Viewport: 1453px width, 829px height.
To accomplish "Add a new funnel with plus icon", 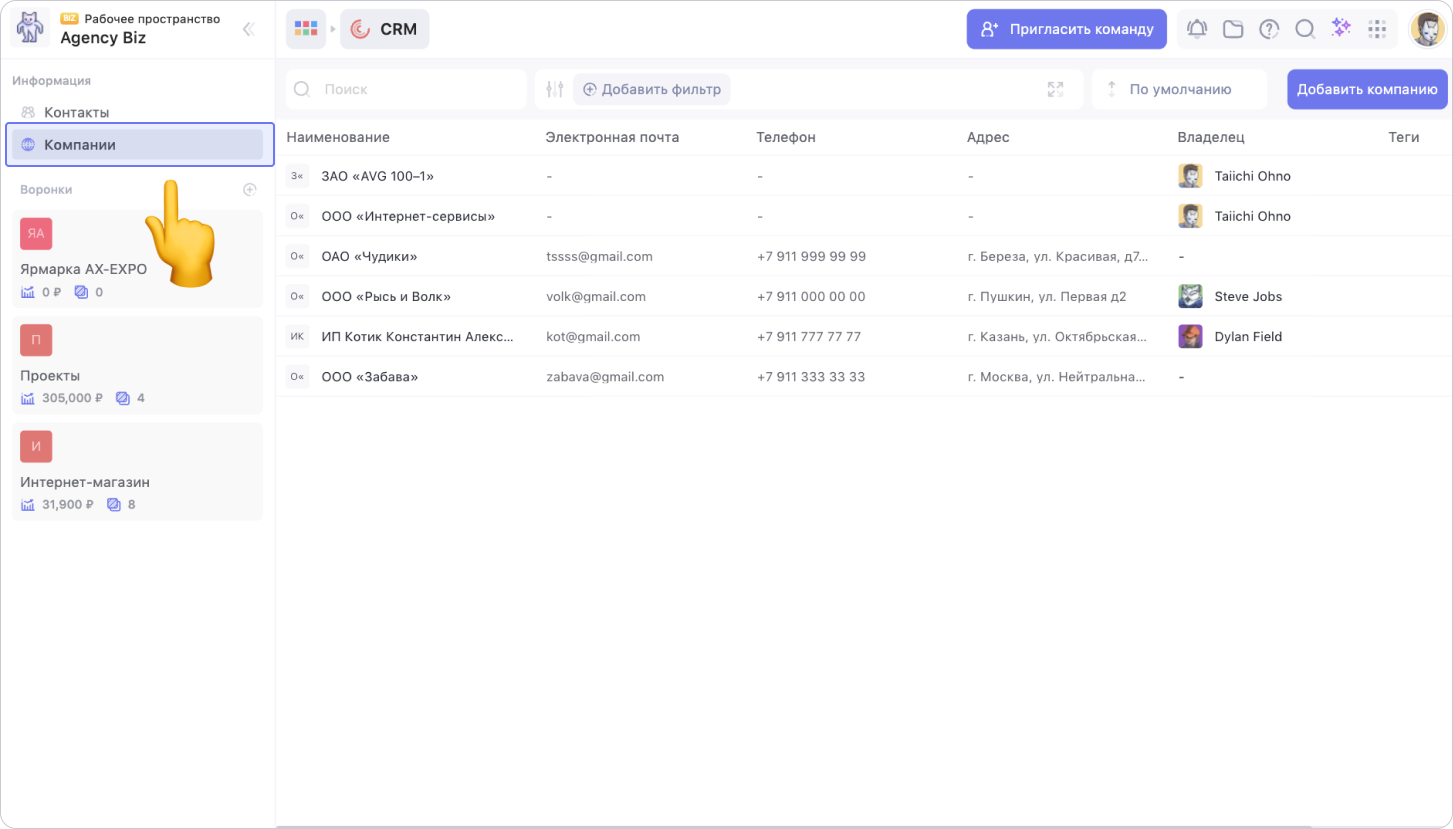I will tap(250, 189).
